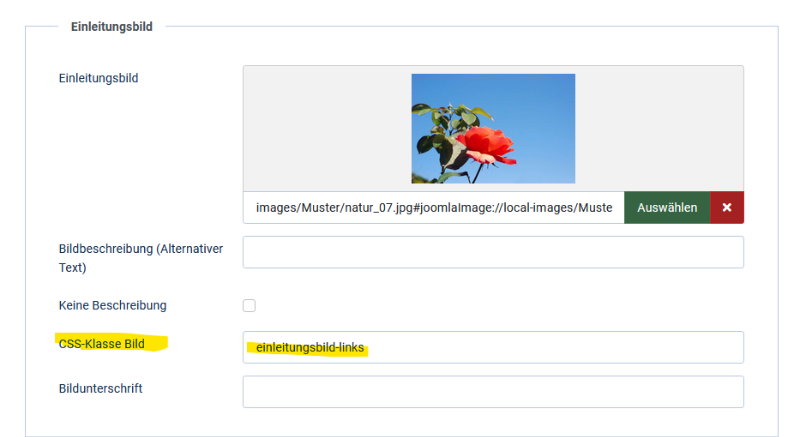The width and height of the screenshot is (800, 437).
Task: Click the Bildunterschrift input field
Action: coord(493,392)
